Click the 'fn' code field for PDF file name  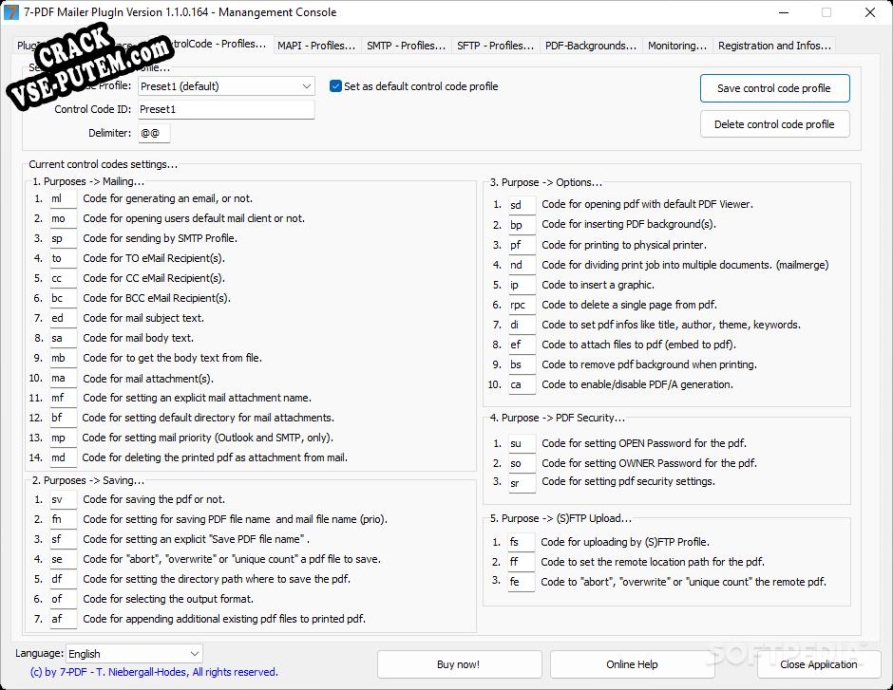(63, 519)
